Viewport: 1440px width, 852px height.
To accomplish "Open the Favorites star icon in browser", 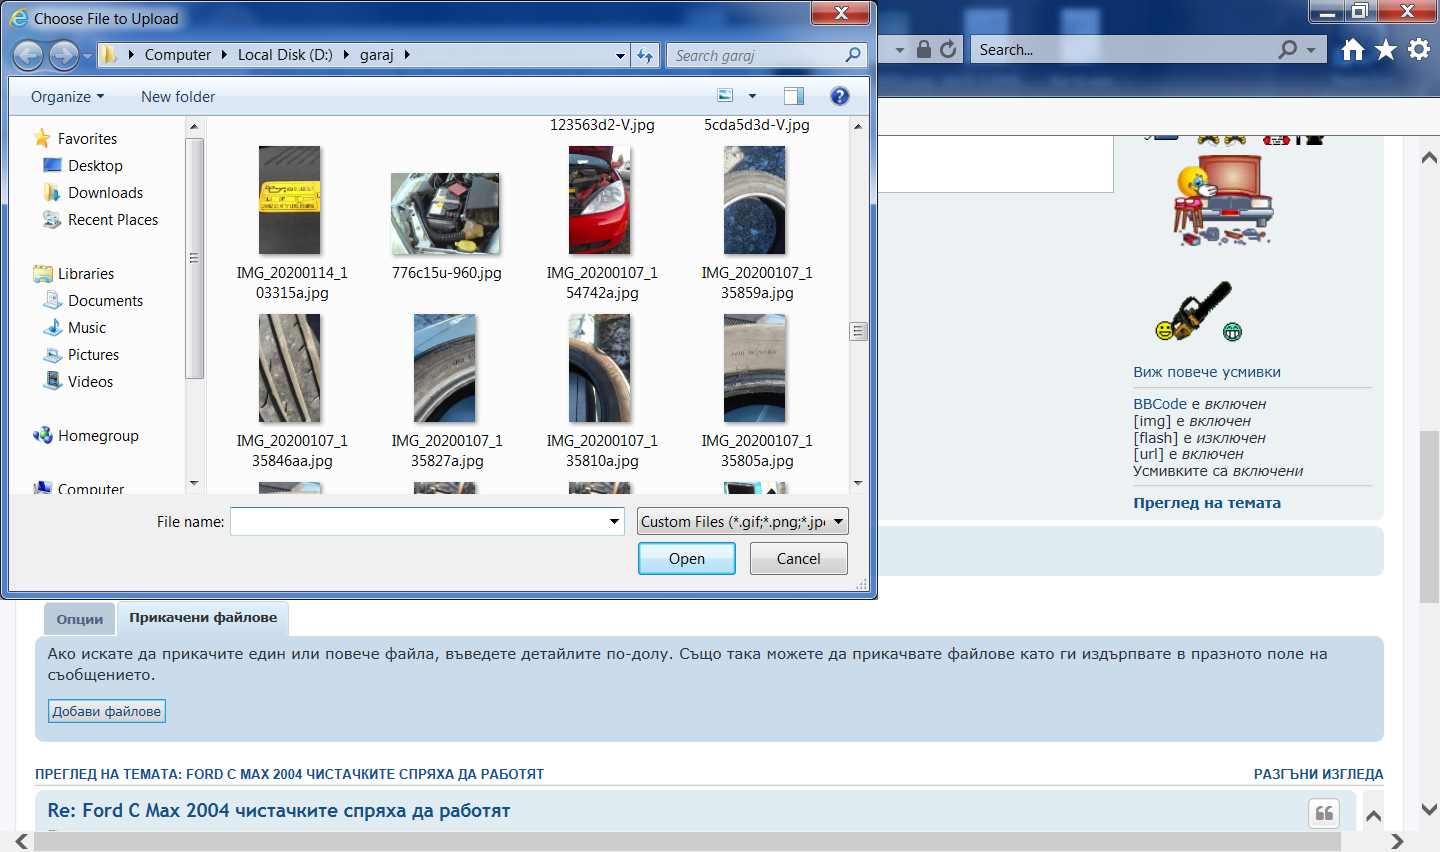I will coord(1385,50).
